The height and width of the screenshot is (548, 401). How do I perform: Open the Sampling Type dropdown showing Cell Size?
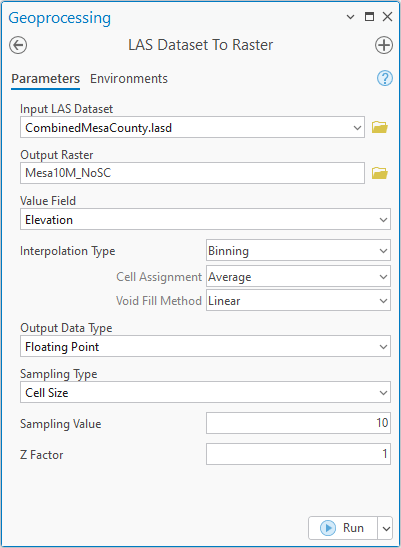(205, 392)
